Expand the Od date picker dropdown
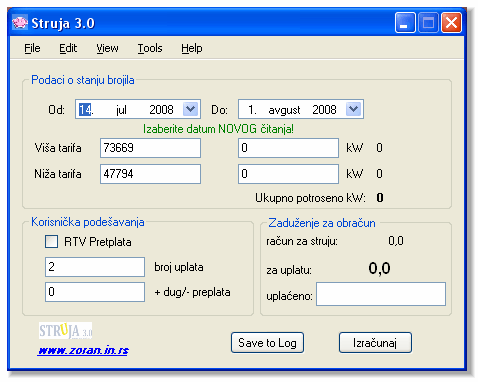The height and width of the screenshot is (382, 478). (191, 109)
